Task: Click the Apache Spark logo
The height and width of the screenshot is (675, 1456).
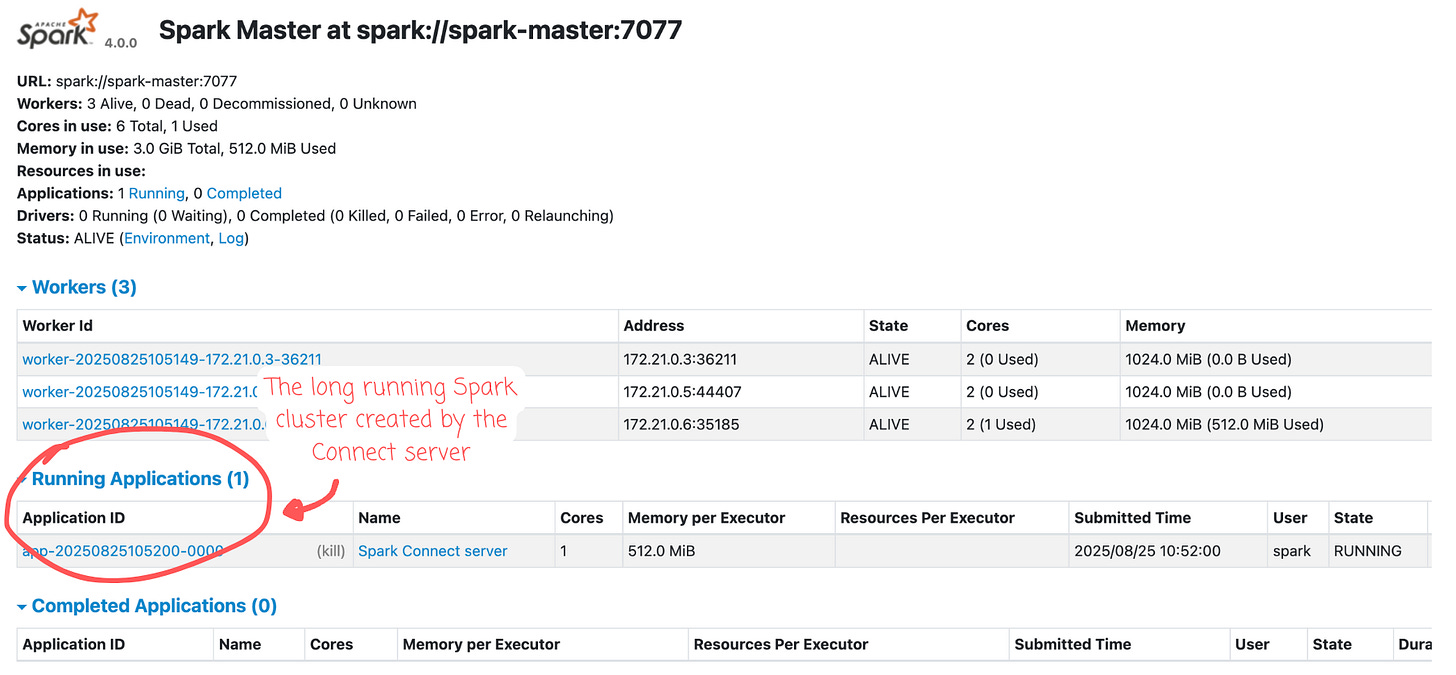Action: point(59,30)
